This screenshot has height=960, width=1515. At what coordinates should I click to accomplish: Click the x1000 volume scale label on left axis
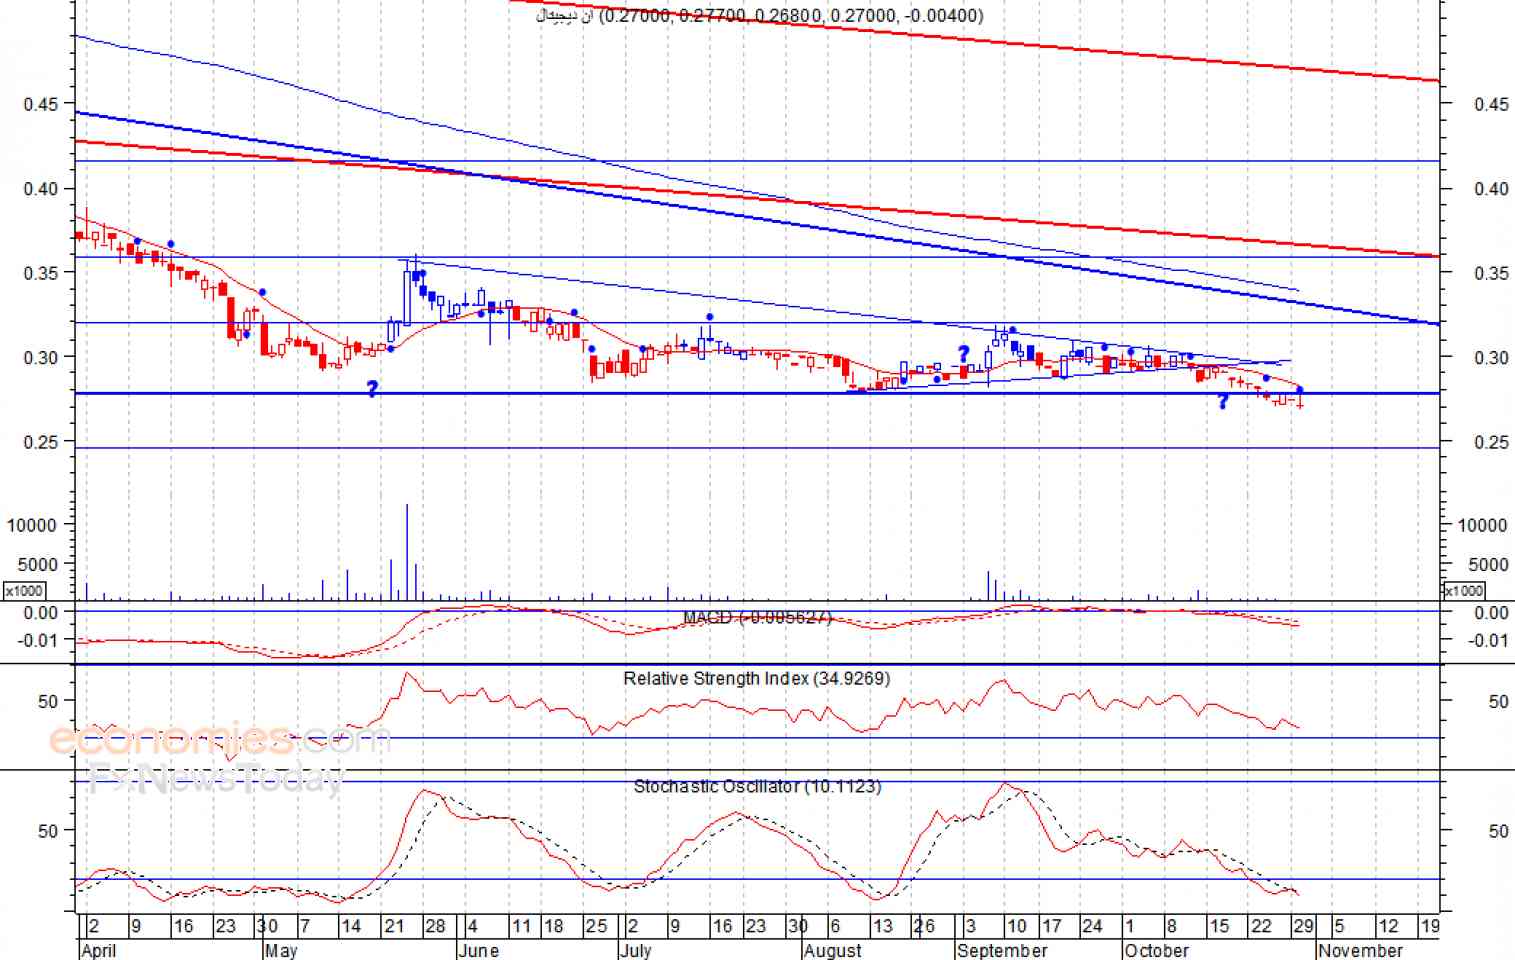pyautogui.click(x=24, y=591)
